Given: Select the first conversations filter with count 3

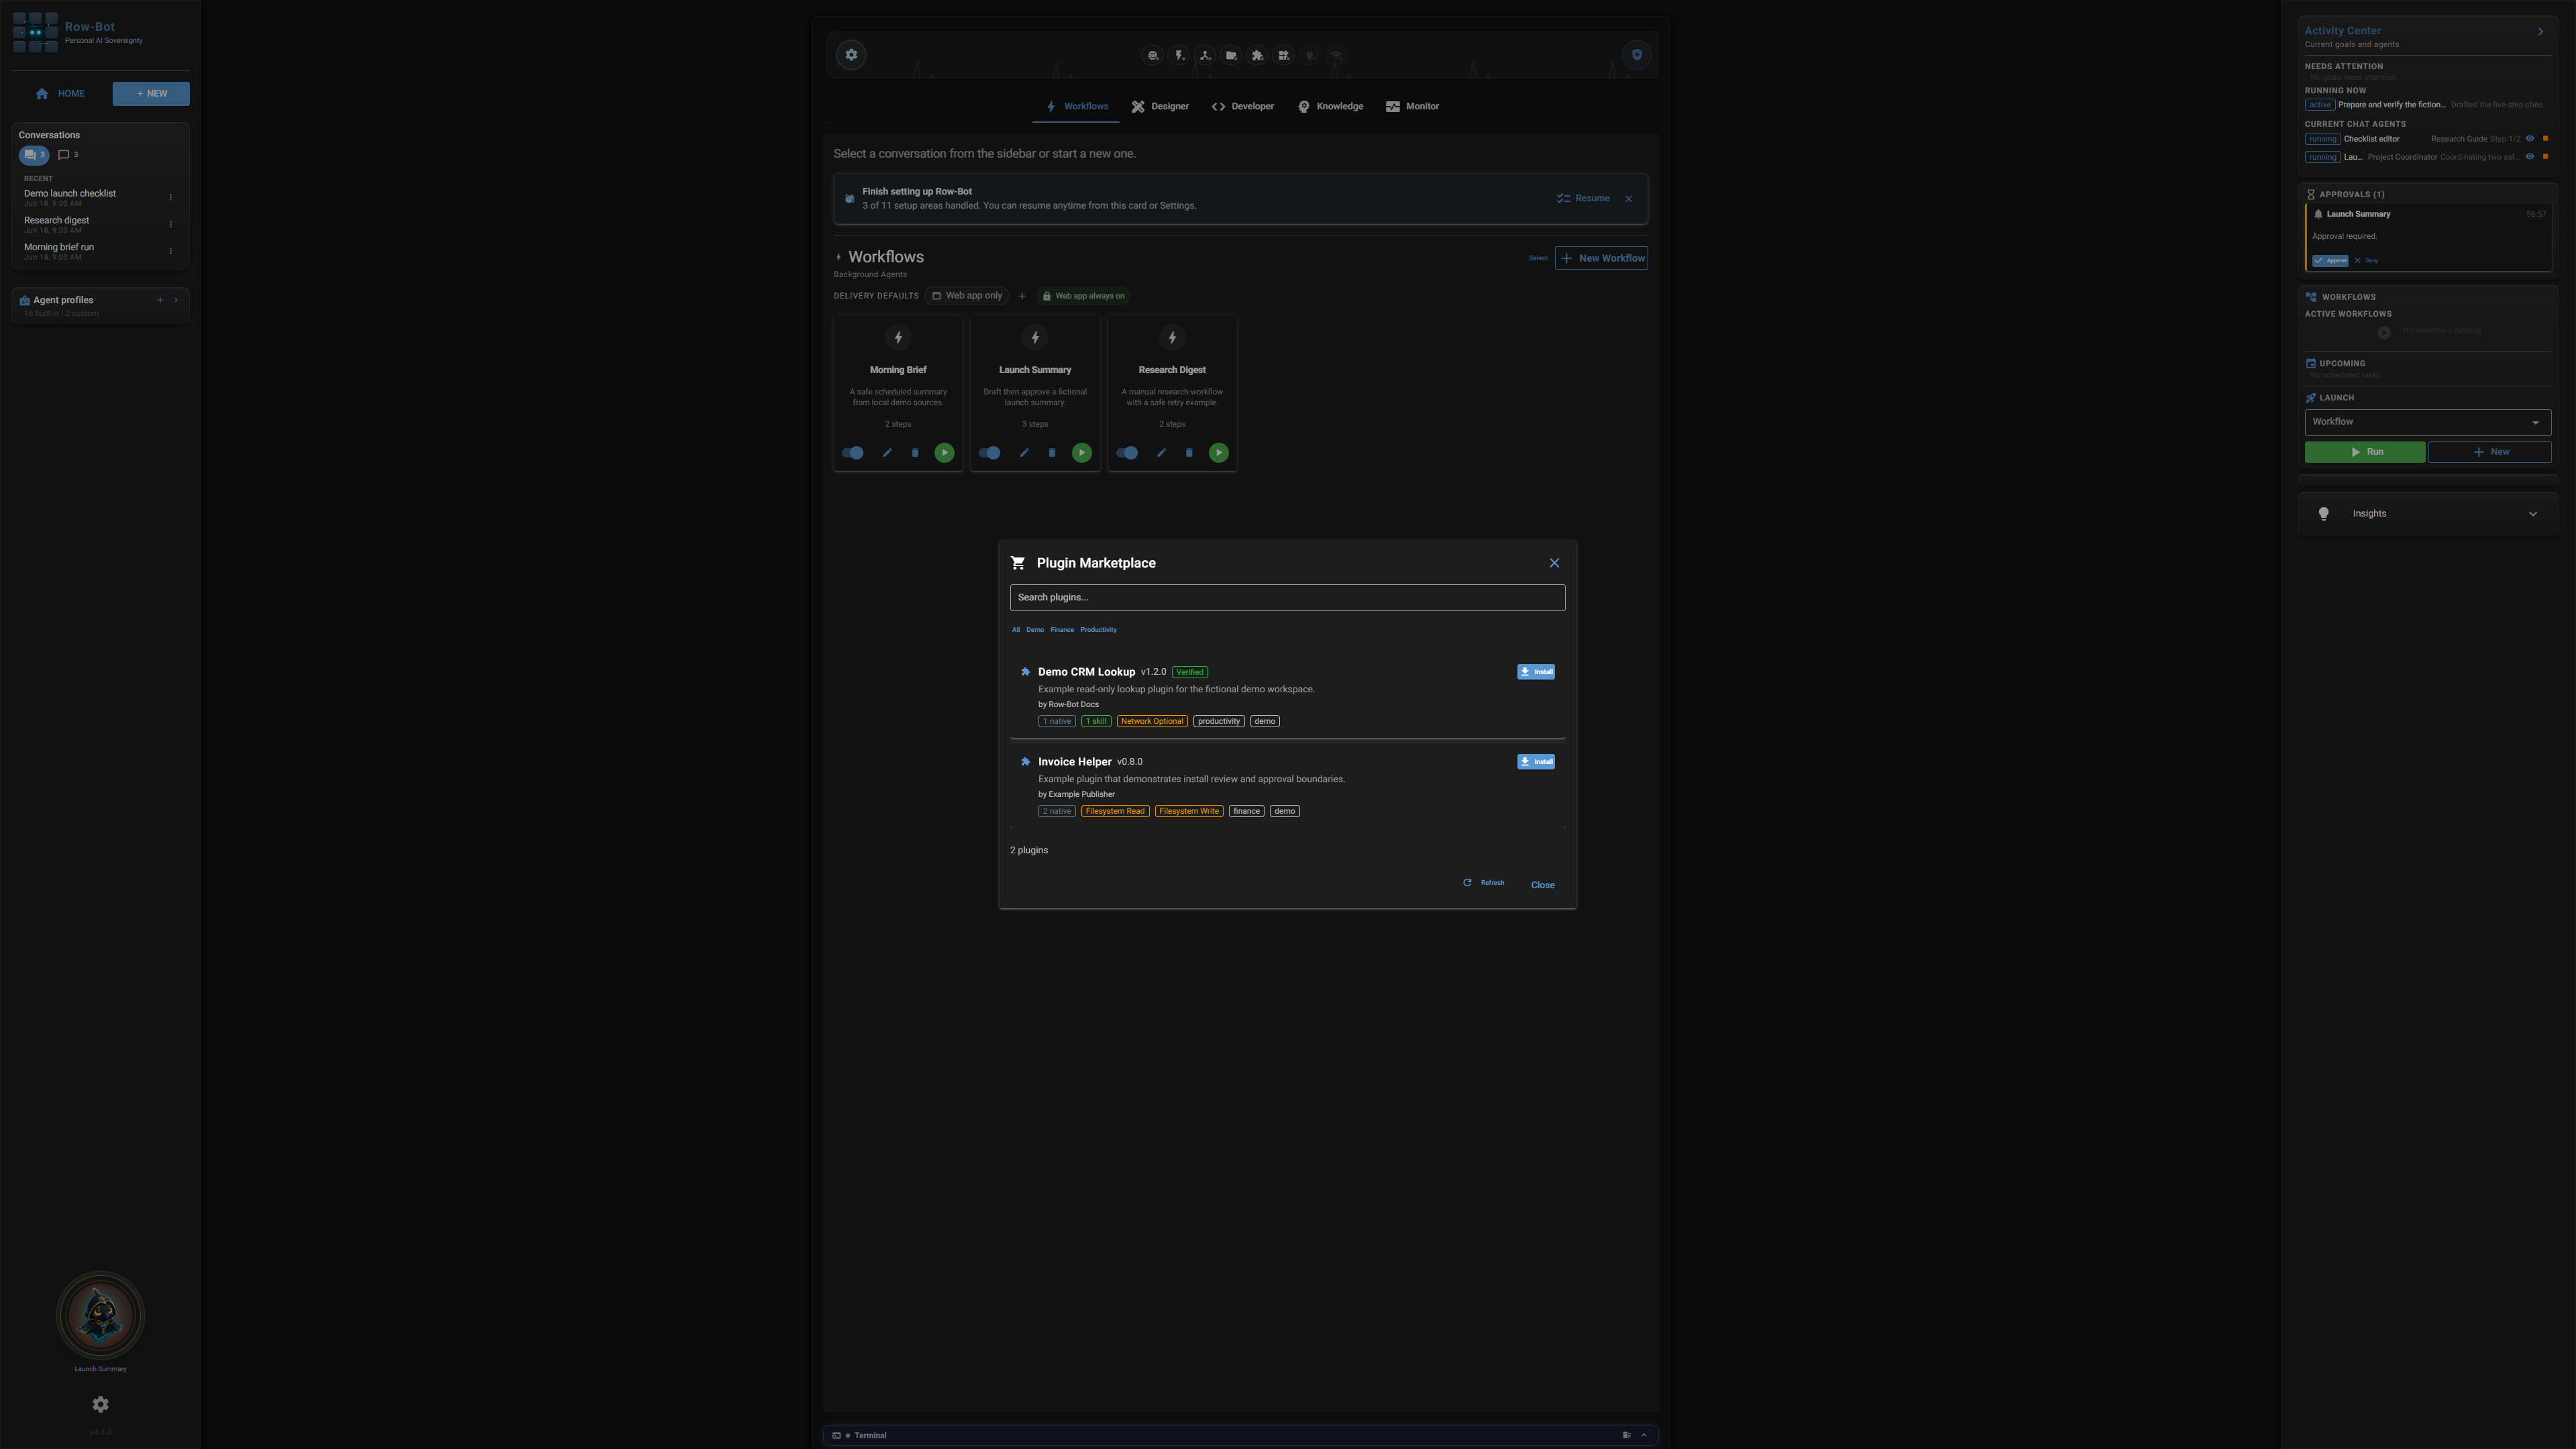Looking at the screenshot, I should click(34, 155).
